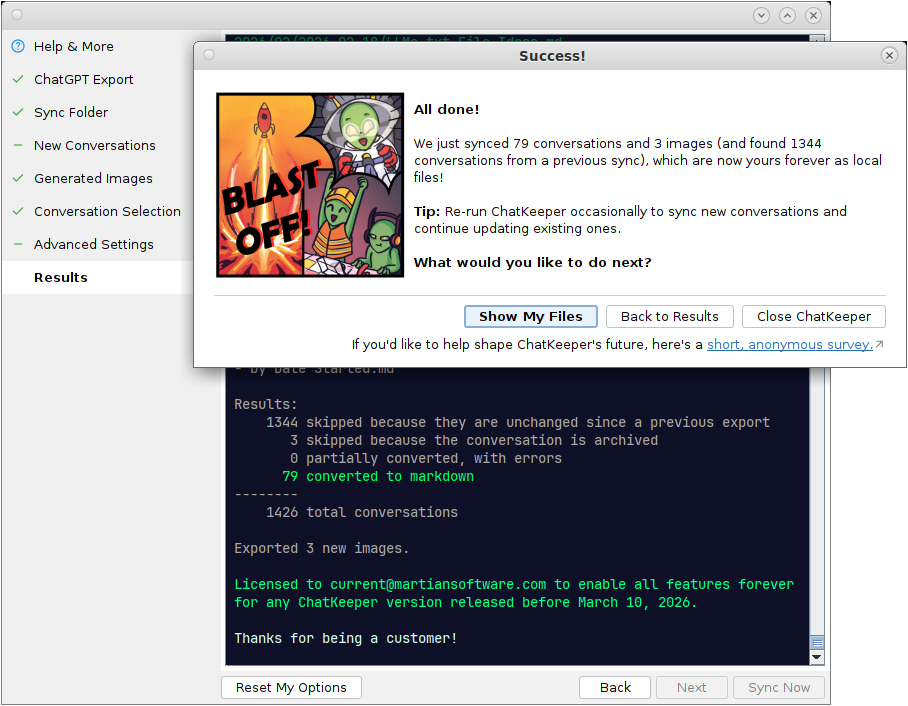Image resolution: width=908 pixels, height=706 pixels.
Task: Click the checkmark icon beside Conversation Selection
Action: coord(17,211)
